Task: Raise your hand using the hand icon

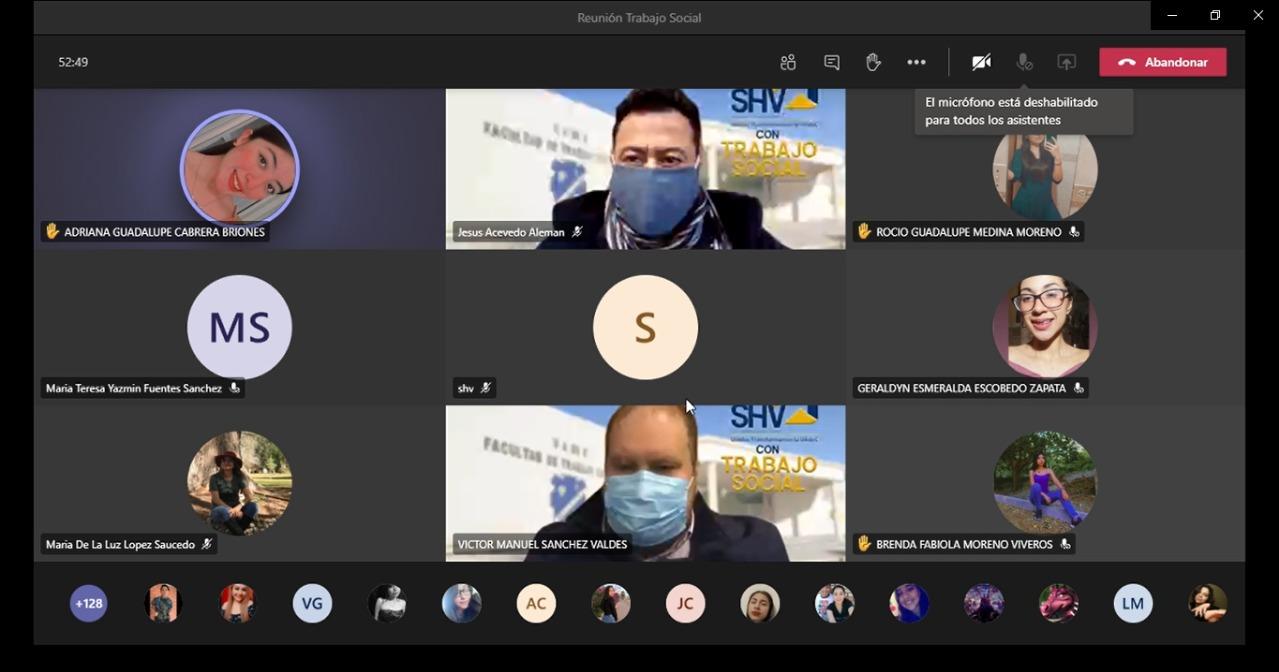Action: pyautogui.click(x=873, y=62)
